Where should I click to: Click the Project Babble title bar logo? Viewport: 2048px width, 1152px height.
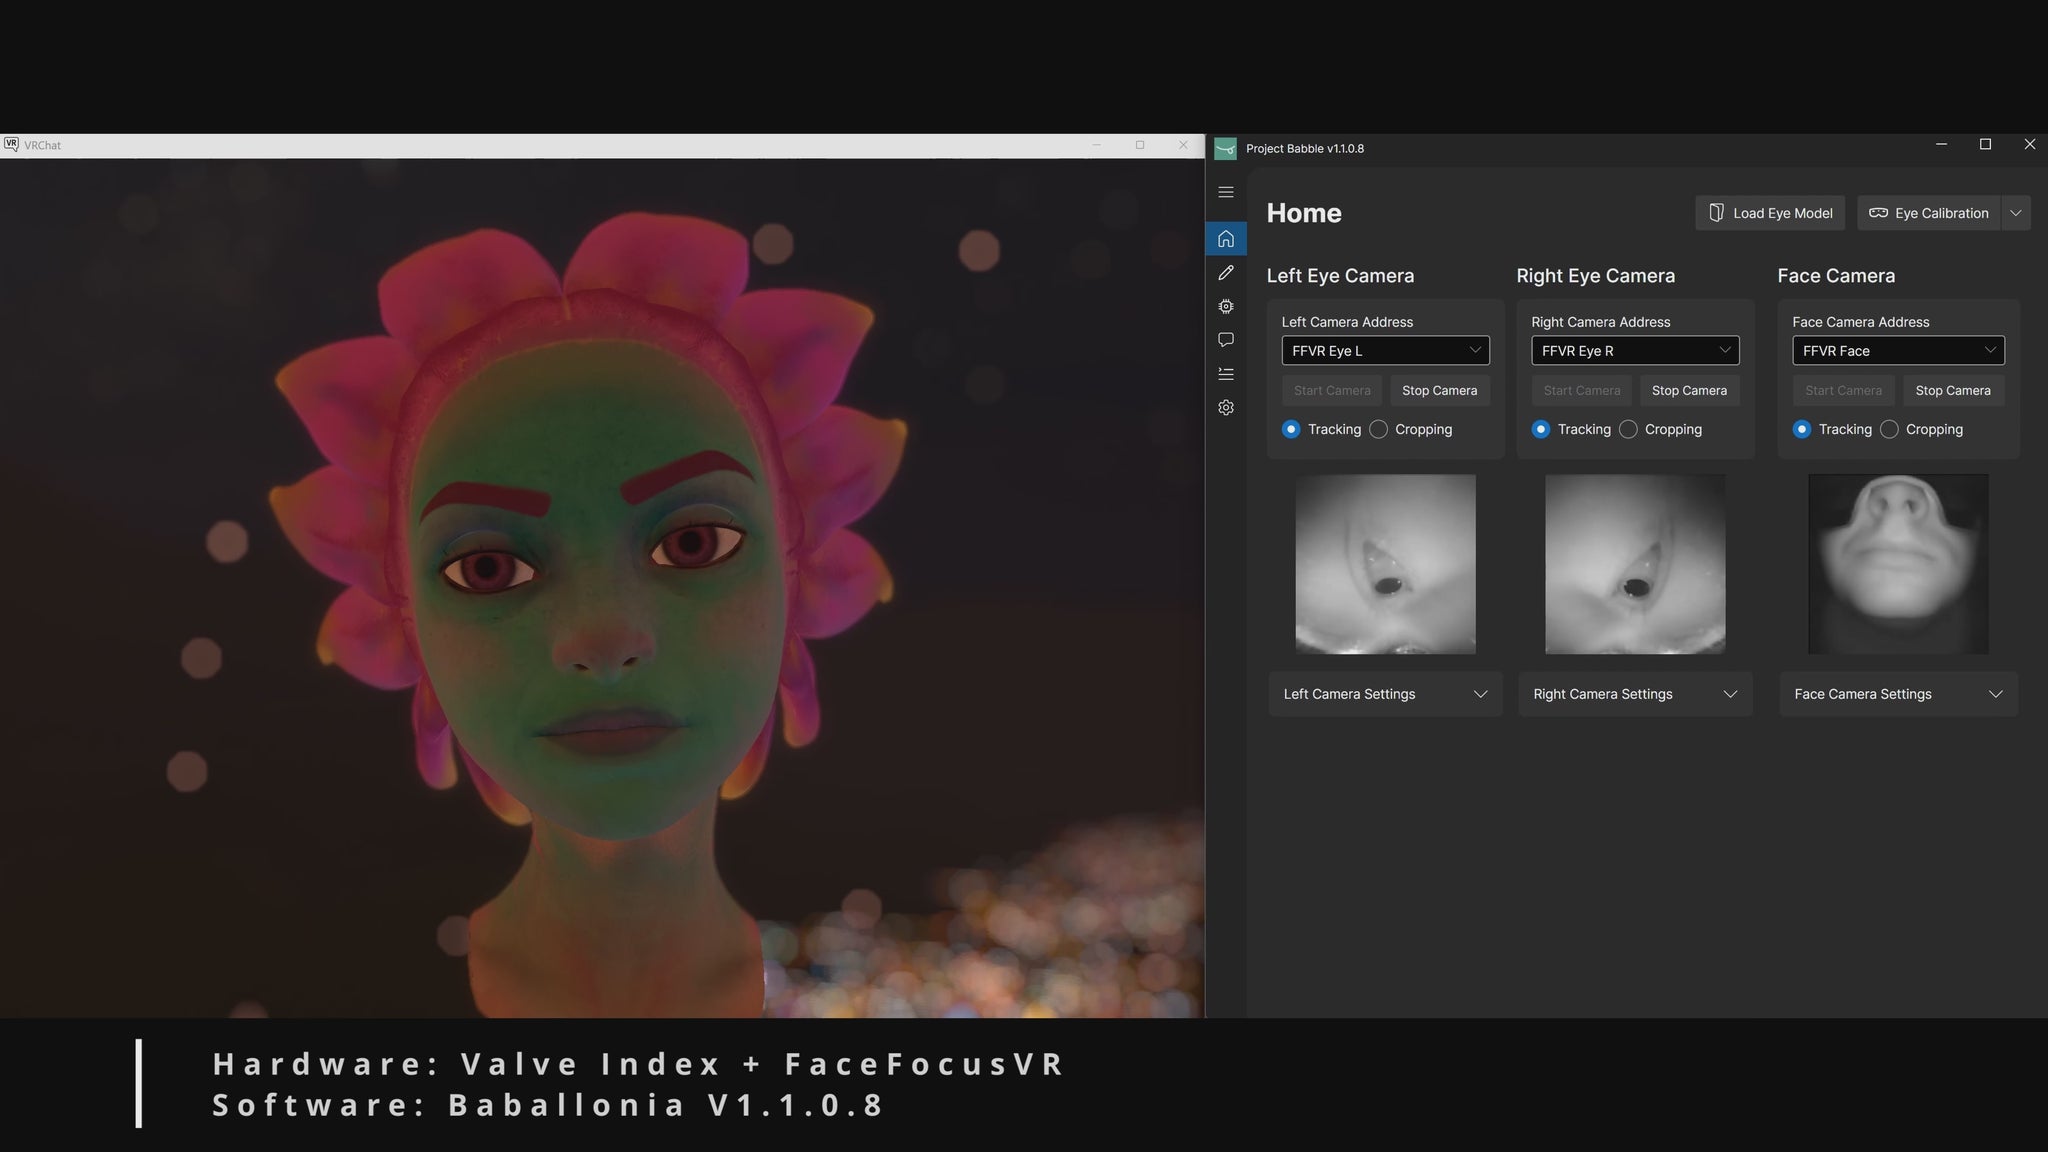pos(1225,148)
